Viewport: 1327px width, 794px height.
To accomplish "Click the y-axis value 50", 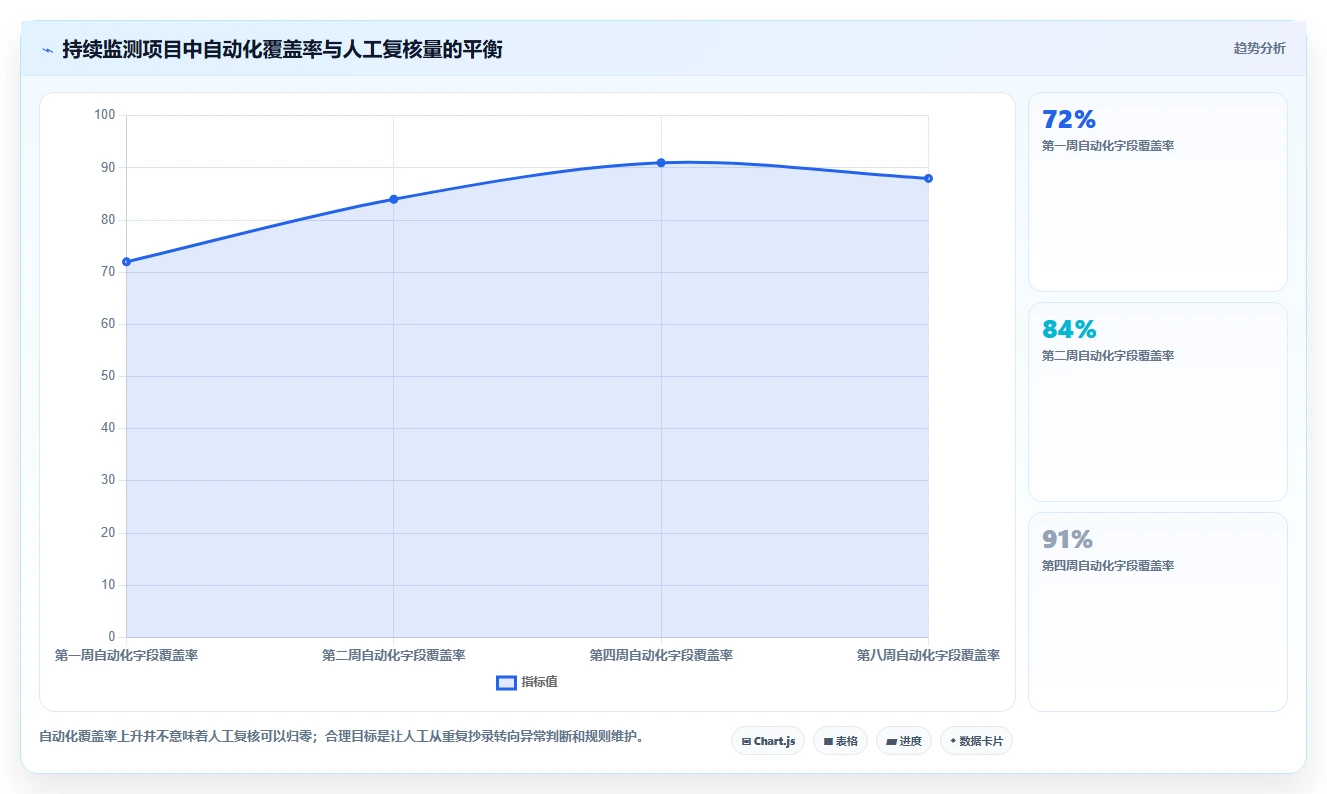I will (x=108, y=376).
